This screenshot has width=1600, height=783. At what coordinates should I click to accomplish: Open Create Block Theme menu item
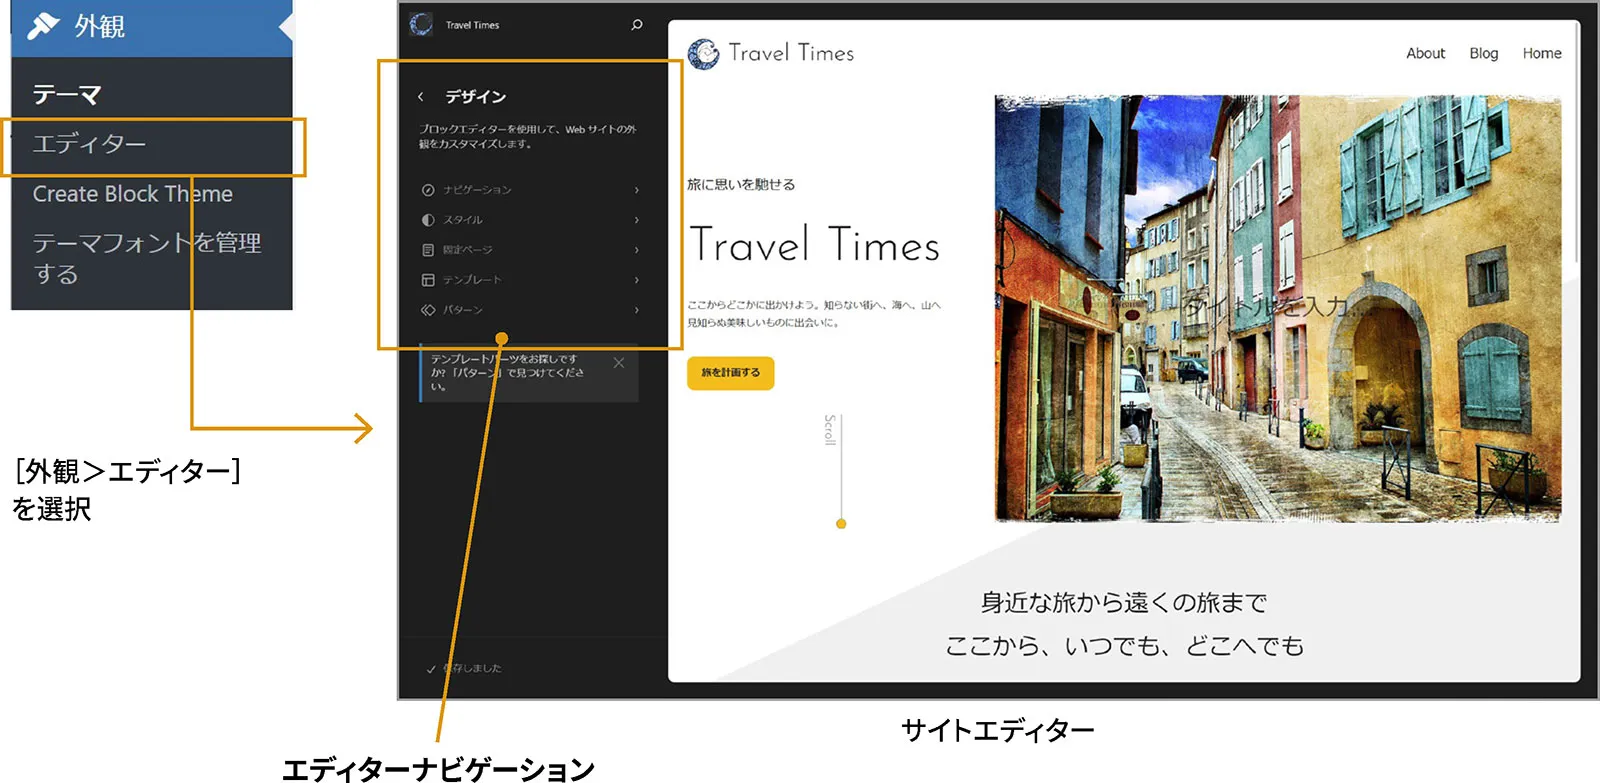tap(132, 193)
